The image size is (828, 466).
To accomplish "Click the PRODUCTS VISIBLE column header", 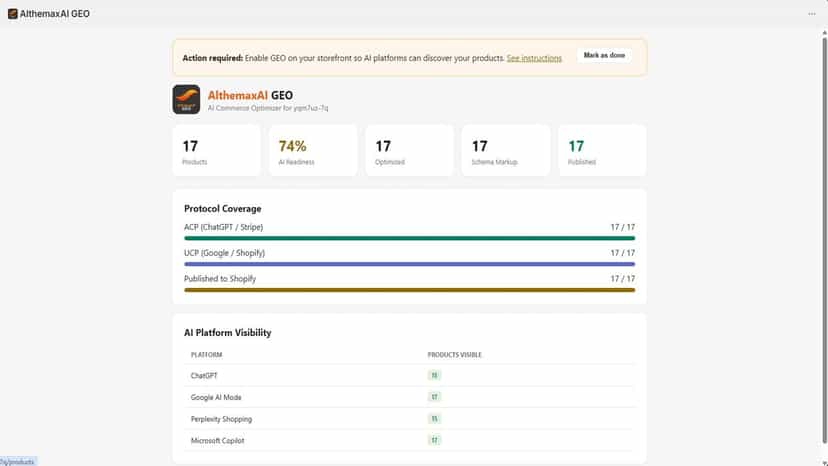I will click(x=455, y=355).
